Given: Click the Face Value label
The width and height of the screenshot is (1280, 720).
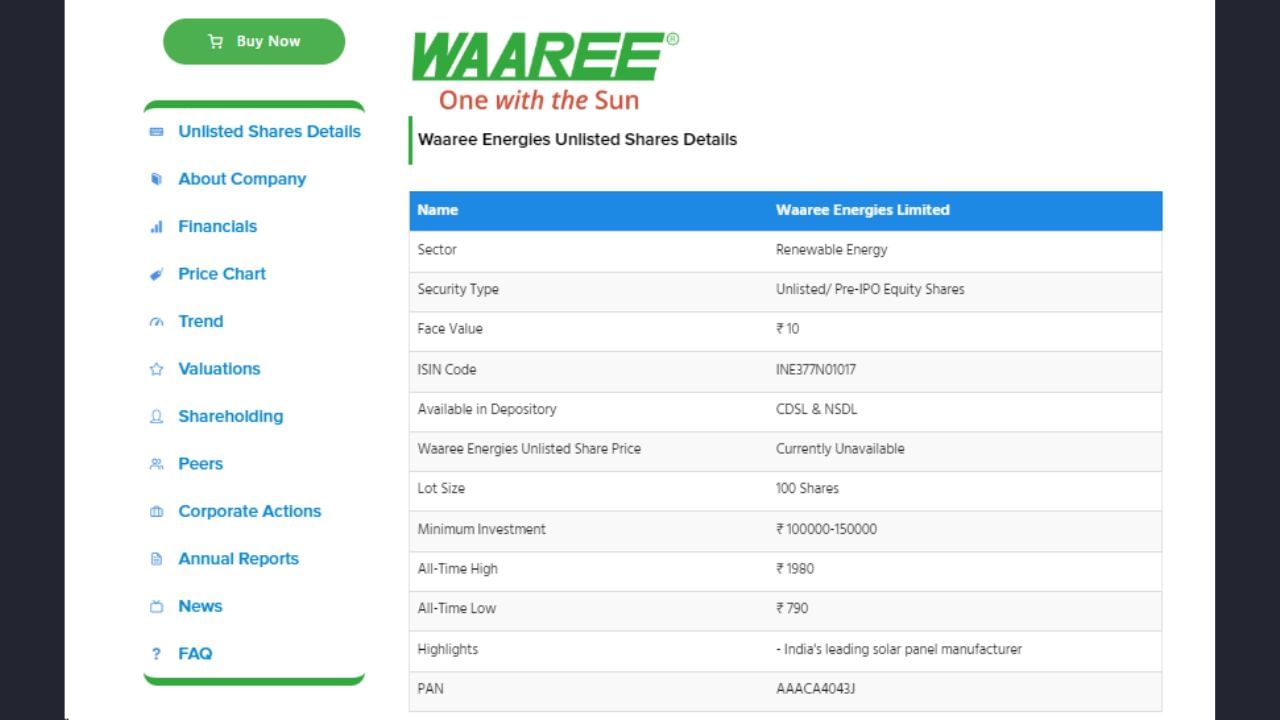Looking at the screenshot, I should (x=450, y=329).
